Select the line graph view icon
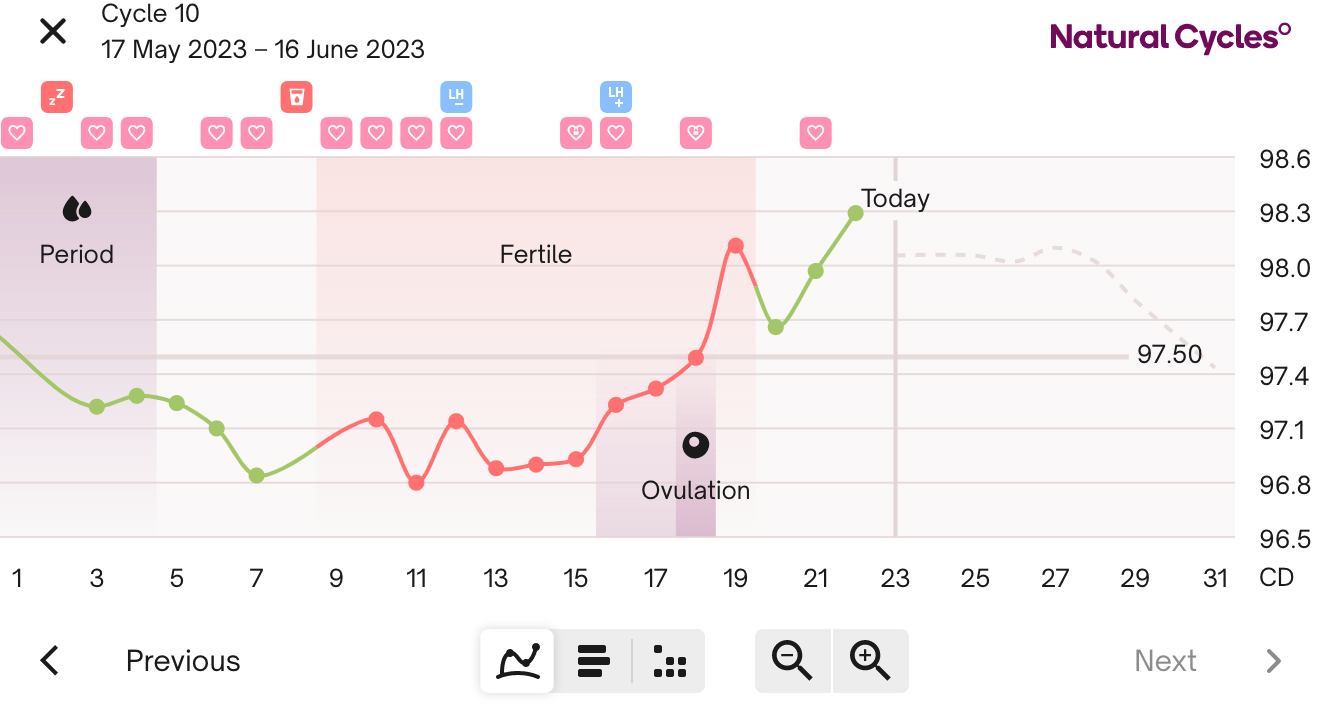Screen dimensions: 1322x706 tap(516, 660)
